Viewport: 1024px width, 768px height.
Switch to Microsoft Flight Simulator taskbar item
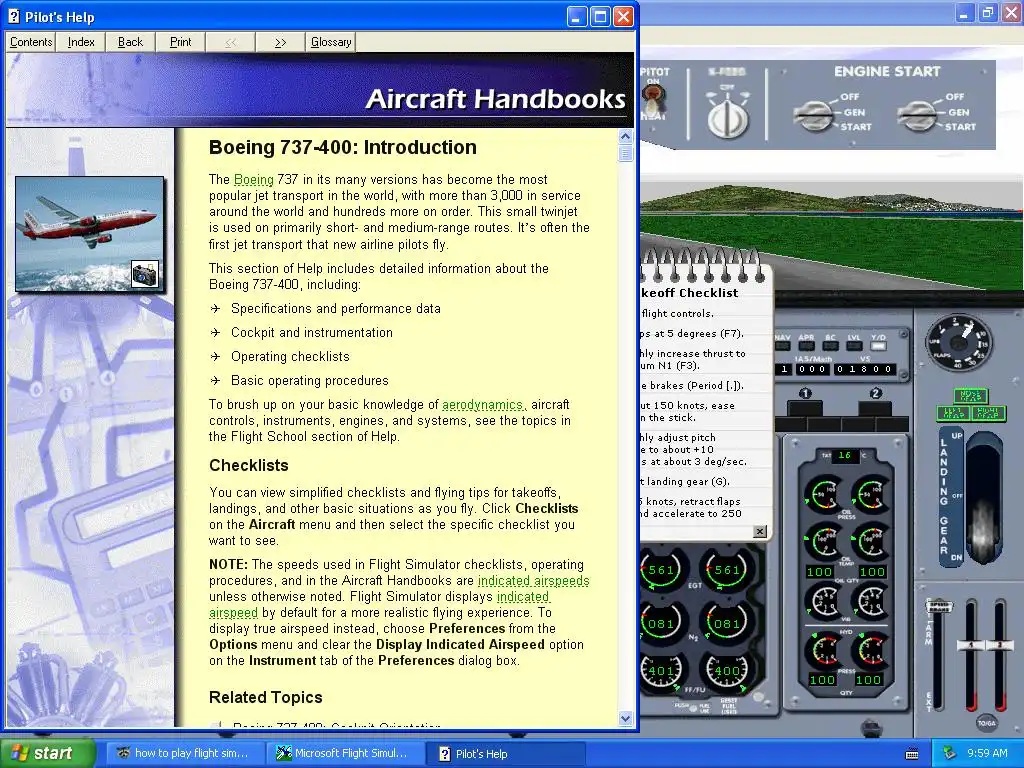tap(344, 754)
